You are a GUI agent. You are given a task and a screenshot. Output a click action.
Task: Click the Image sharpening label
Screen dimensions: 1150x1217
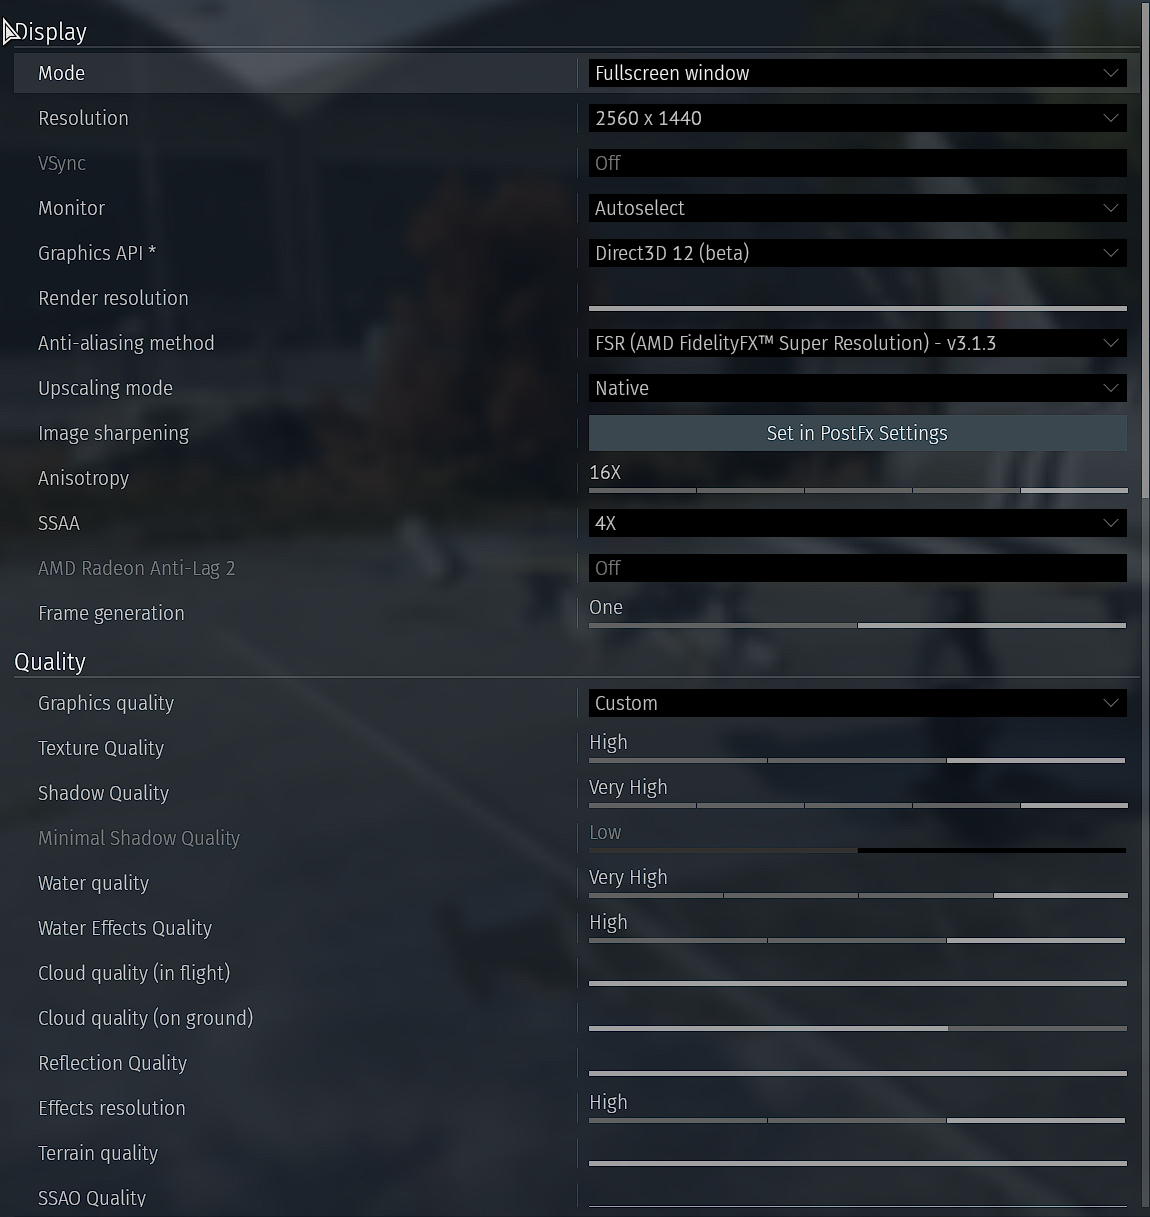click(113, 433)
